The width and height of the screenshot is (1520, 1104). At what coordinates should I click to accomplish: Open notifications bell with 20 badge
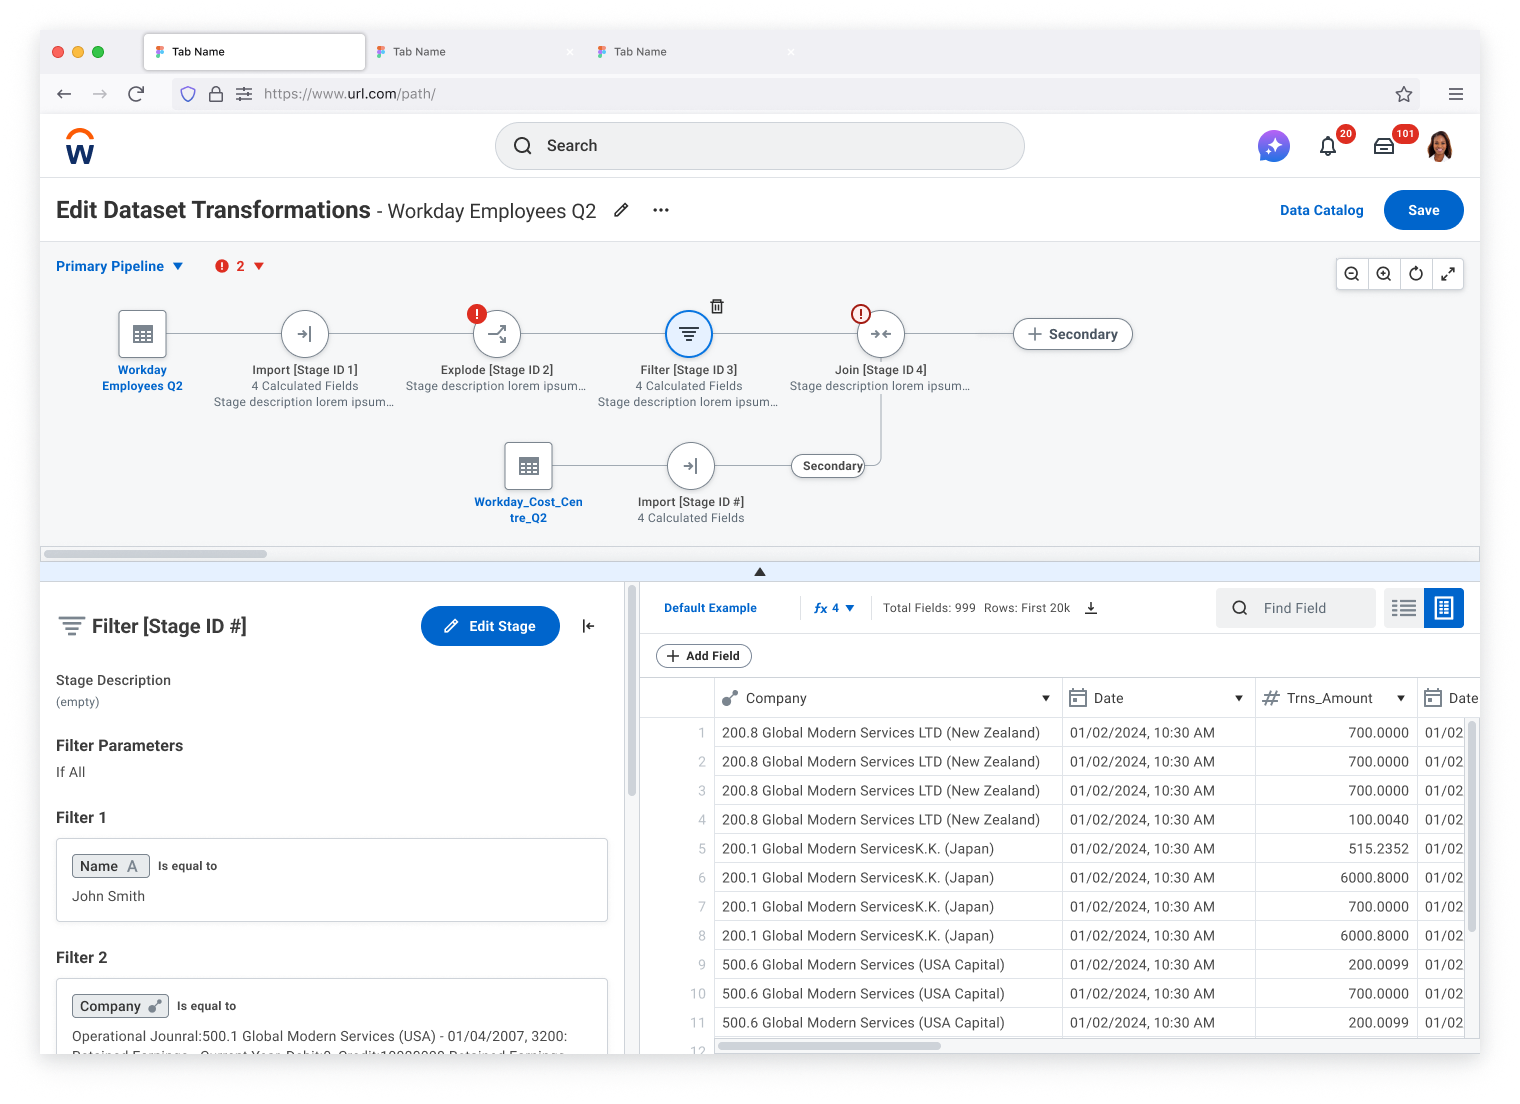(x=1328, y=146)
